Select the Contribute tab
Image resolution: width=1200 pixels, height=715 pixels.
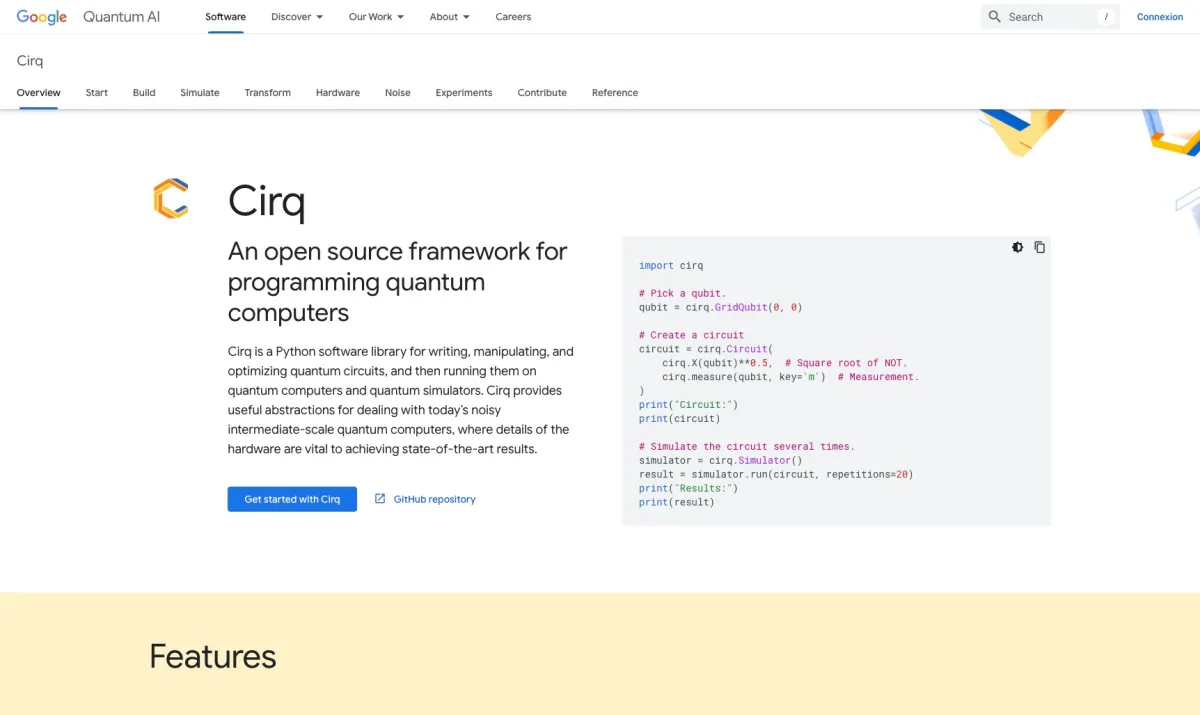tap(542, 93)
